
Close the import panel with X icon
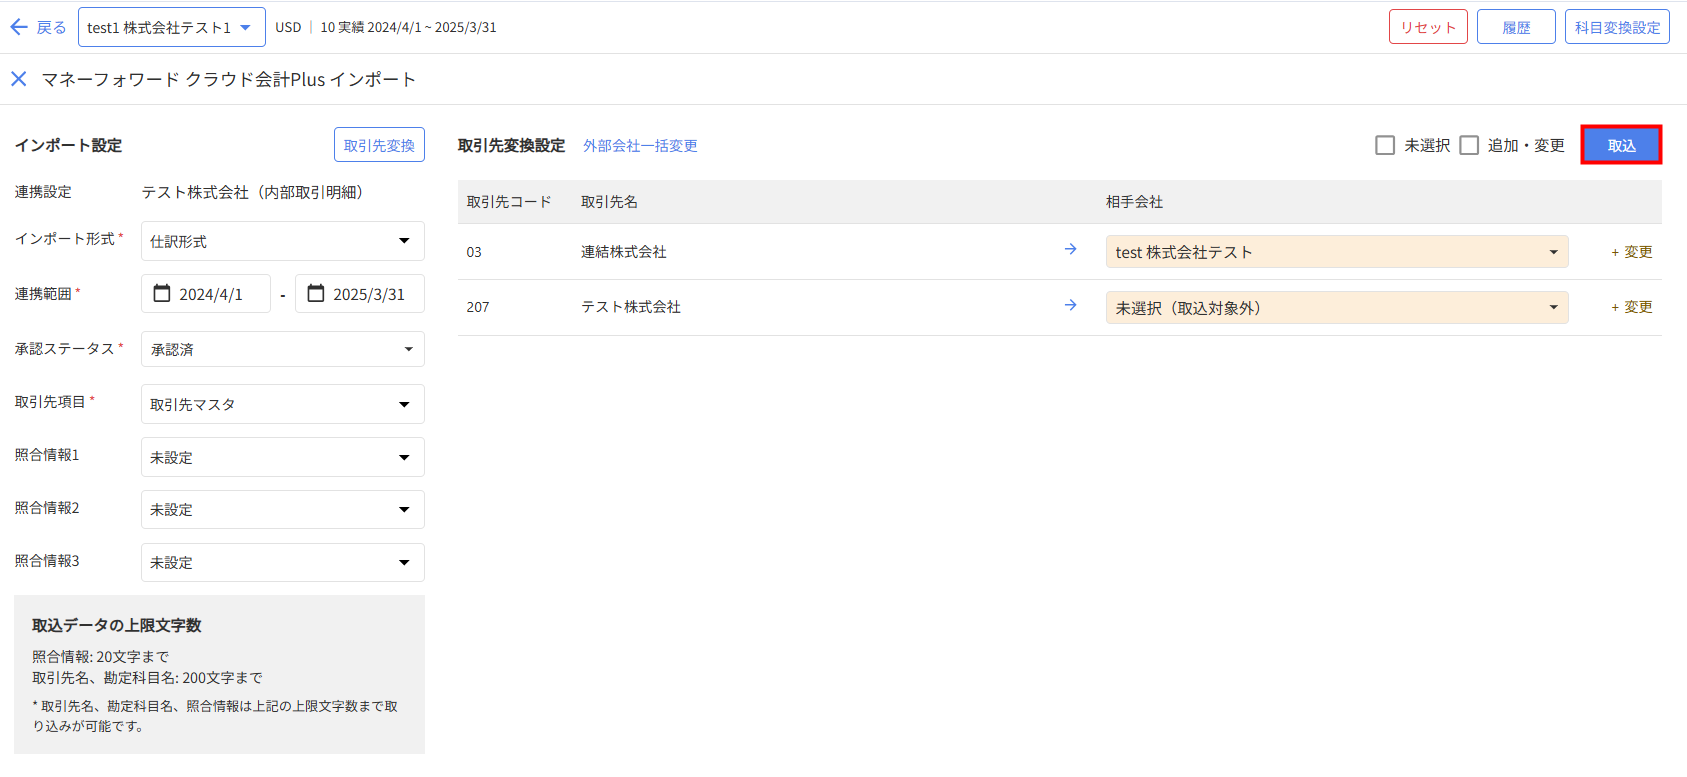pos(19,79)
